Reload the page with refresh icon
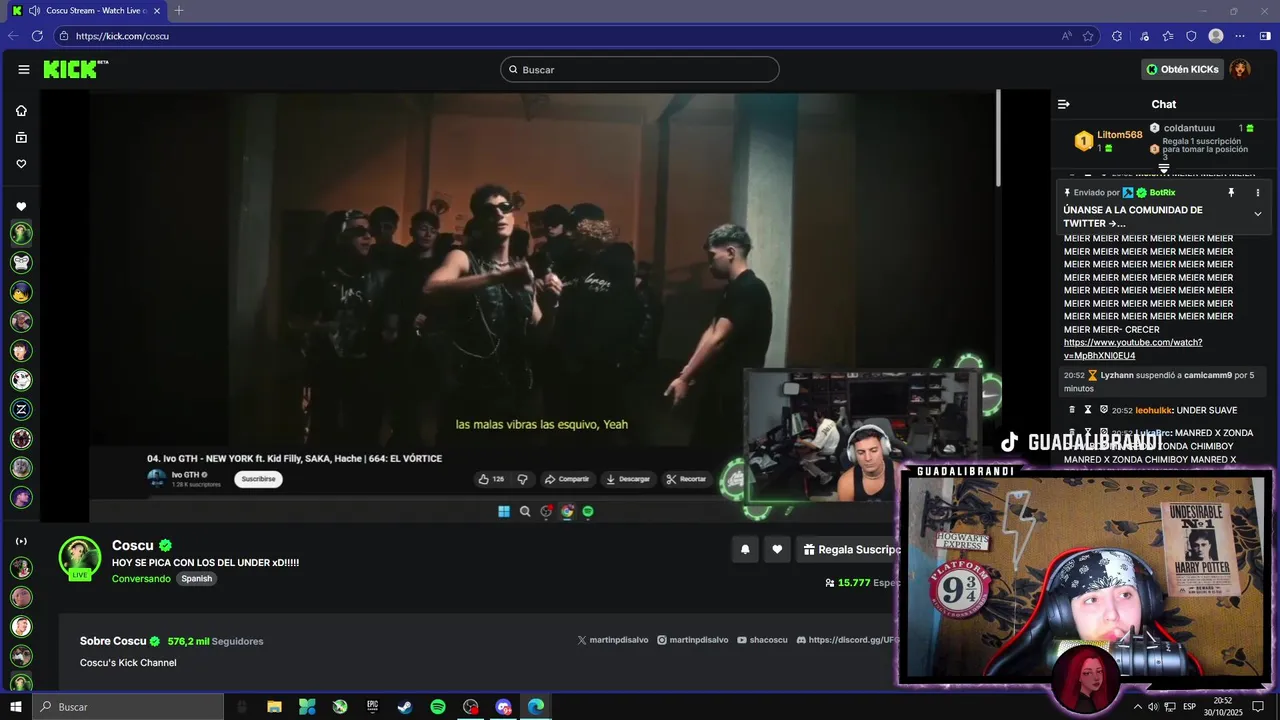 click(x=37, y=36)
